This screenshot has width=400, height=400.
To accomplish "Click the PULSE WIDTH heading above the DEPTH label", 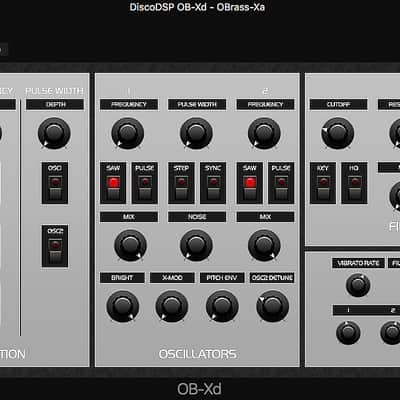I will pos(54,91).
